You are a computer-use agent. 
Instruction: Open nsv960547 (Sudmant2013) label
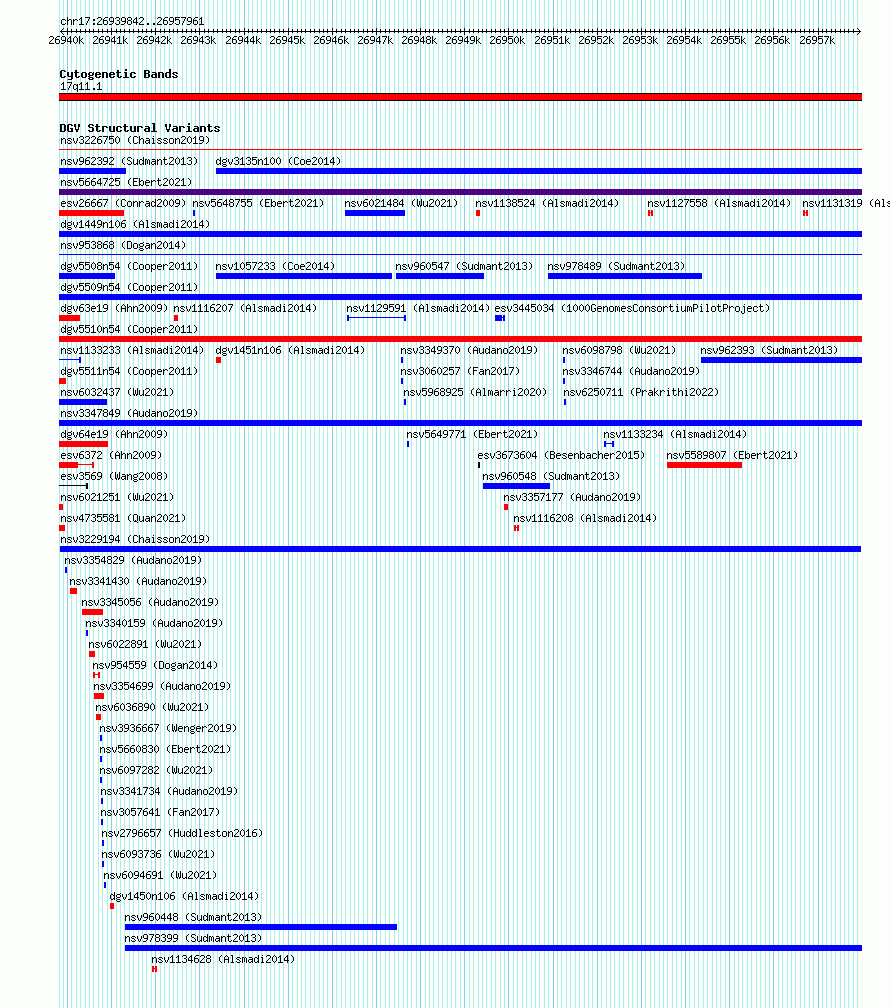(464, 266)
